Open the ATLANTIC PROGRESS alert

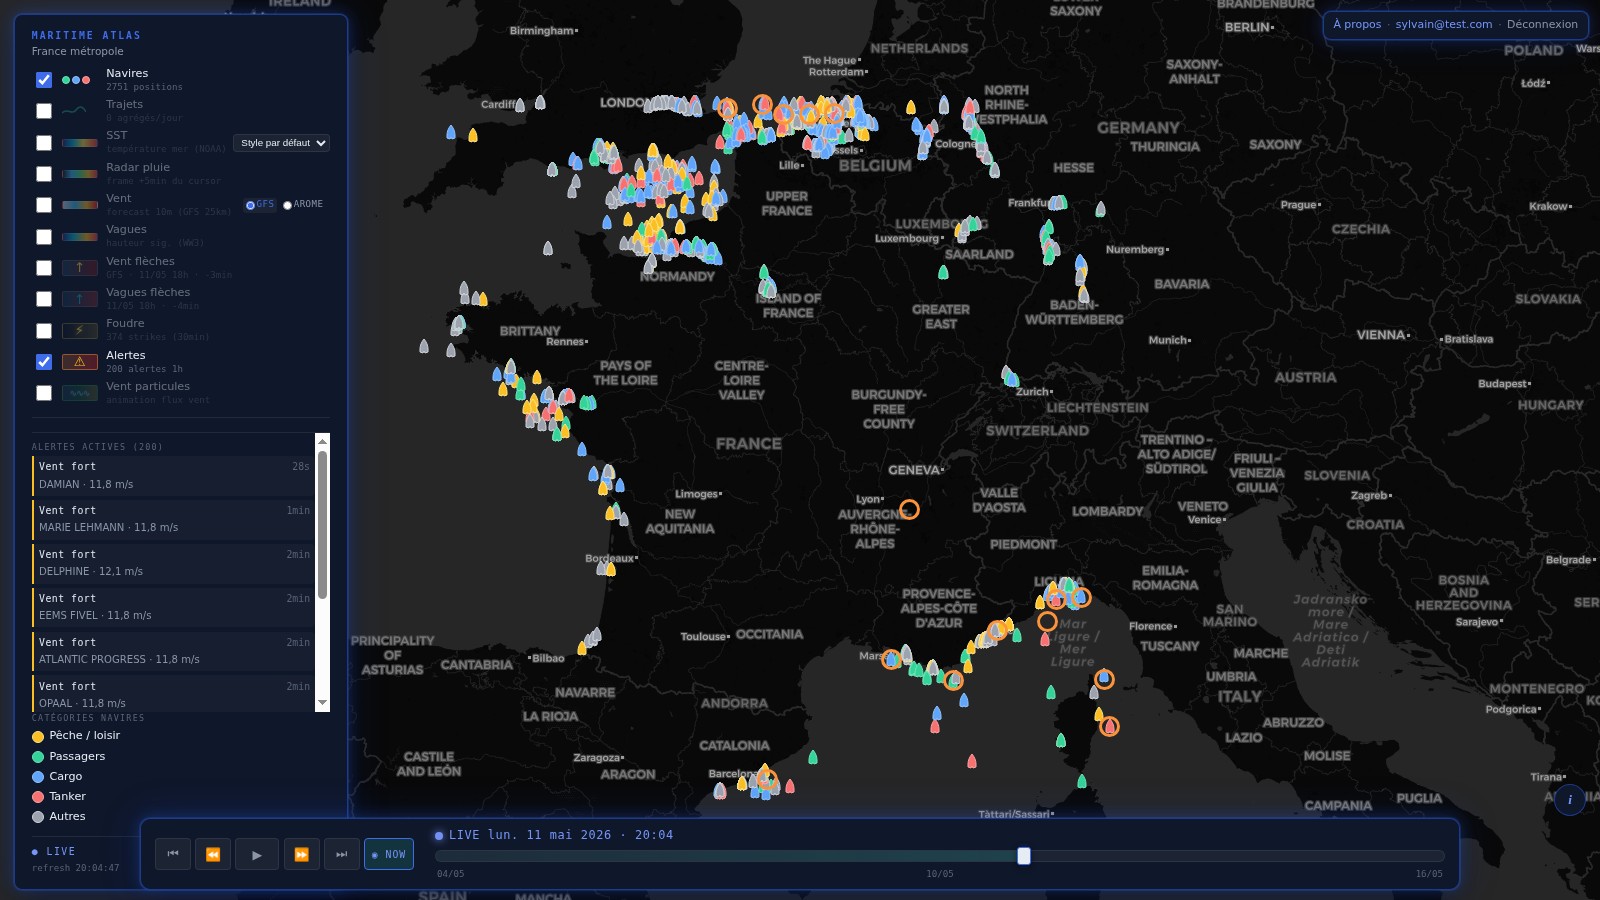coord(173,651)
